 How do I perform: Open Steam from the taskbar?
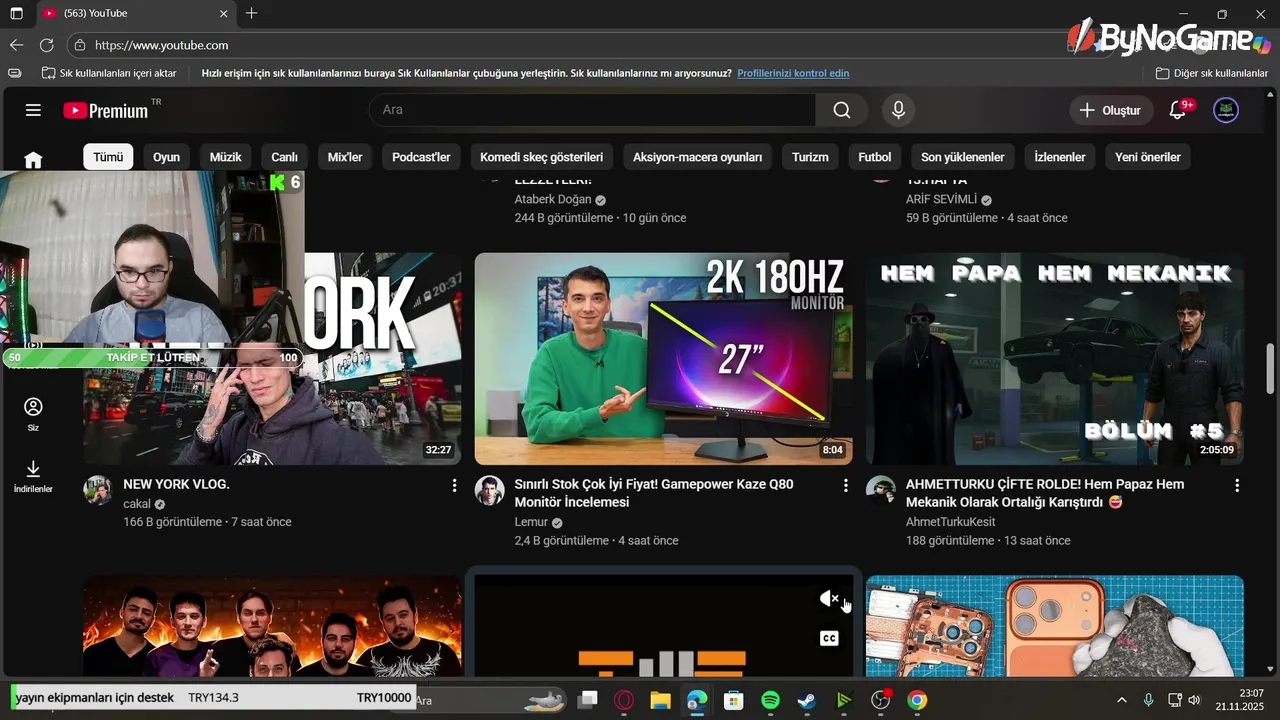click(x=807, y=700)
